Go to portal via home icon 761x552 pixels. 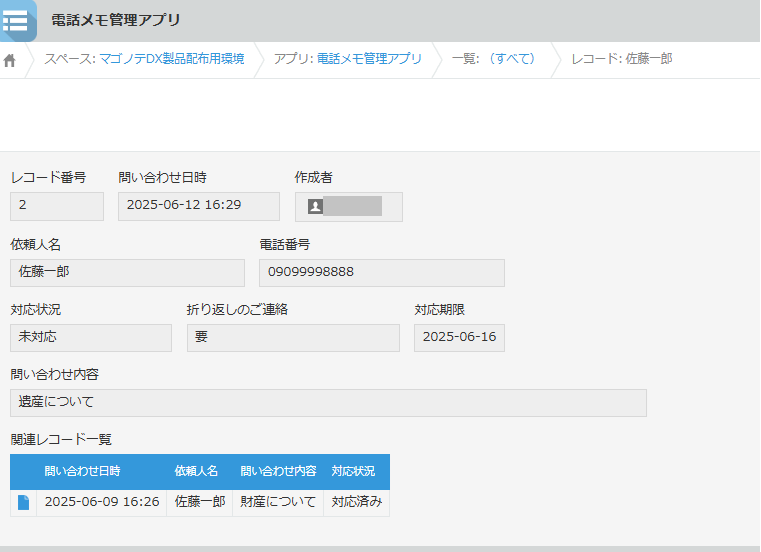tap(10, 60)
